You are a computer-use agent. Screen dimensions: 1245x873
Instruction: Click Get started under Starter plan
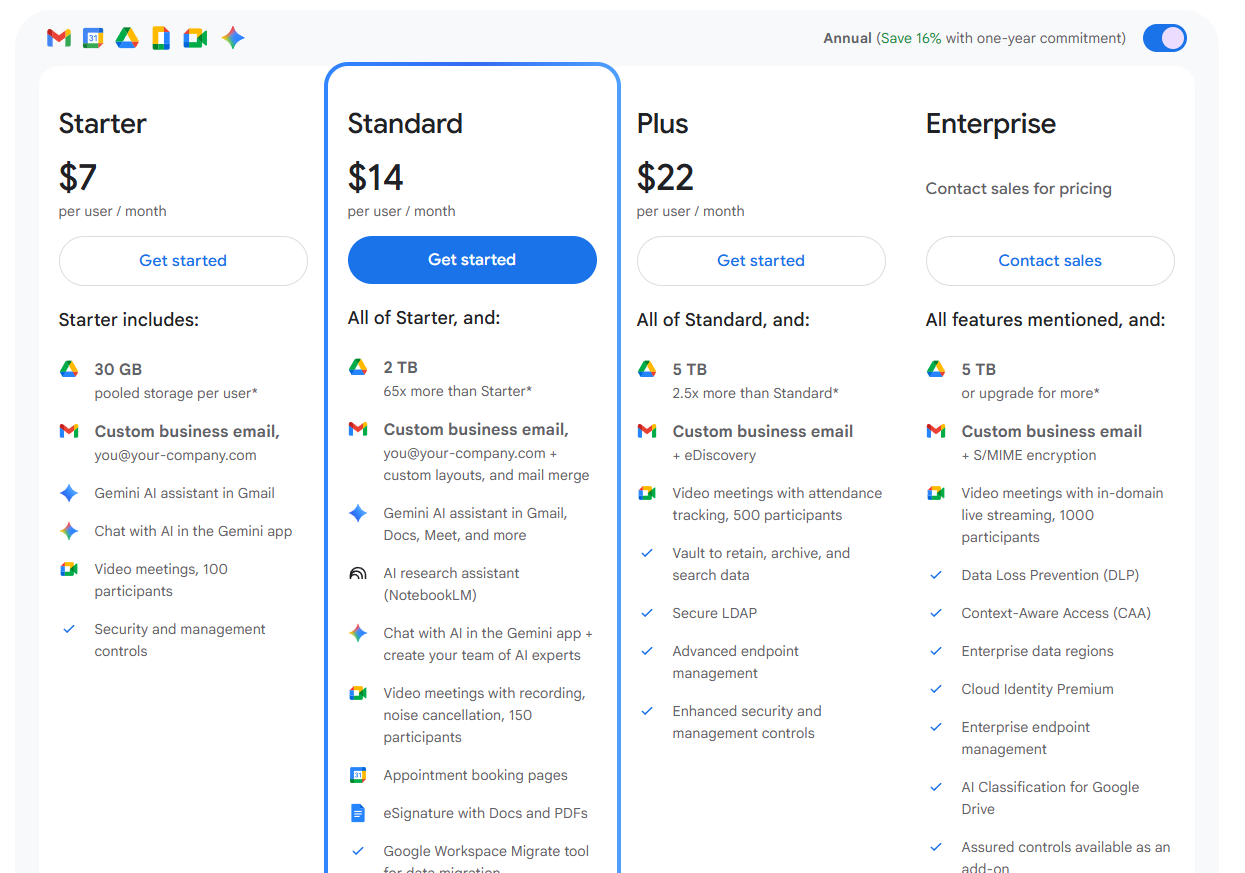click(183, 261)
